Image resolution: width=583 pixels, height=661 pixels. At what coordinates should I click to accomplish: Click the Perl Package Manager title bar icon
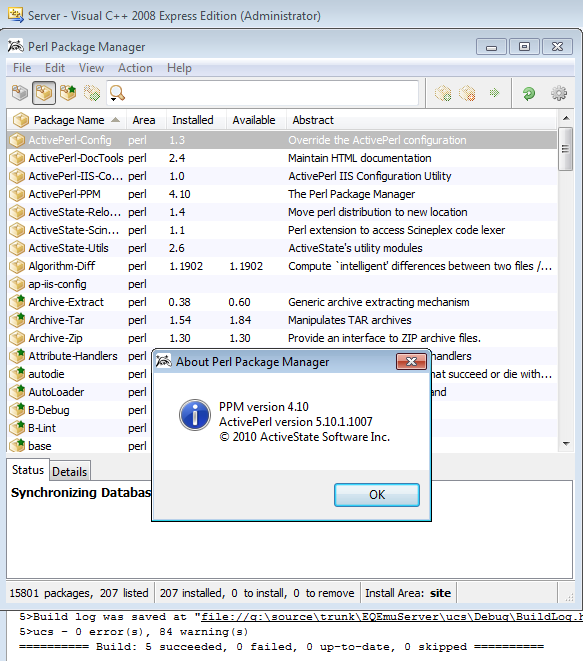coord(16,46)
